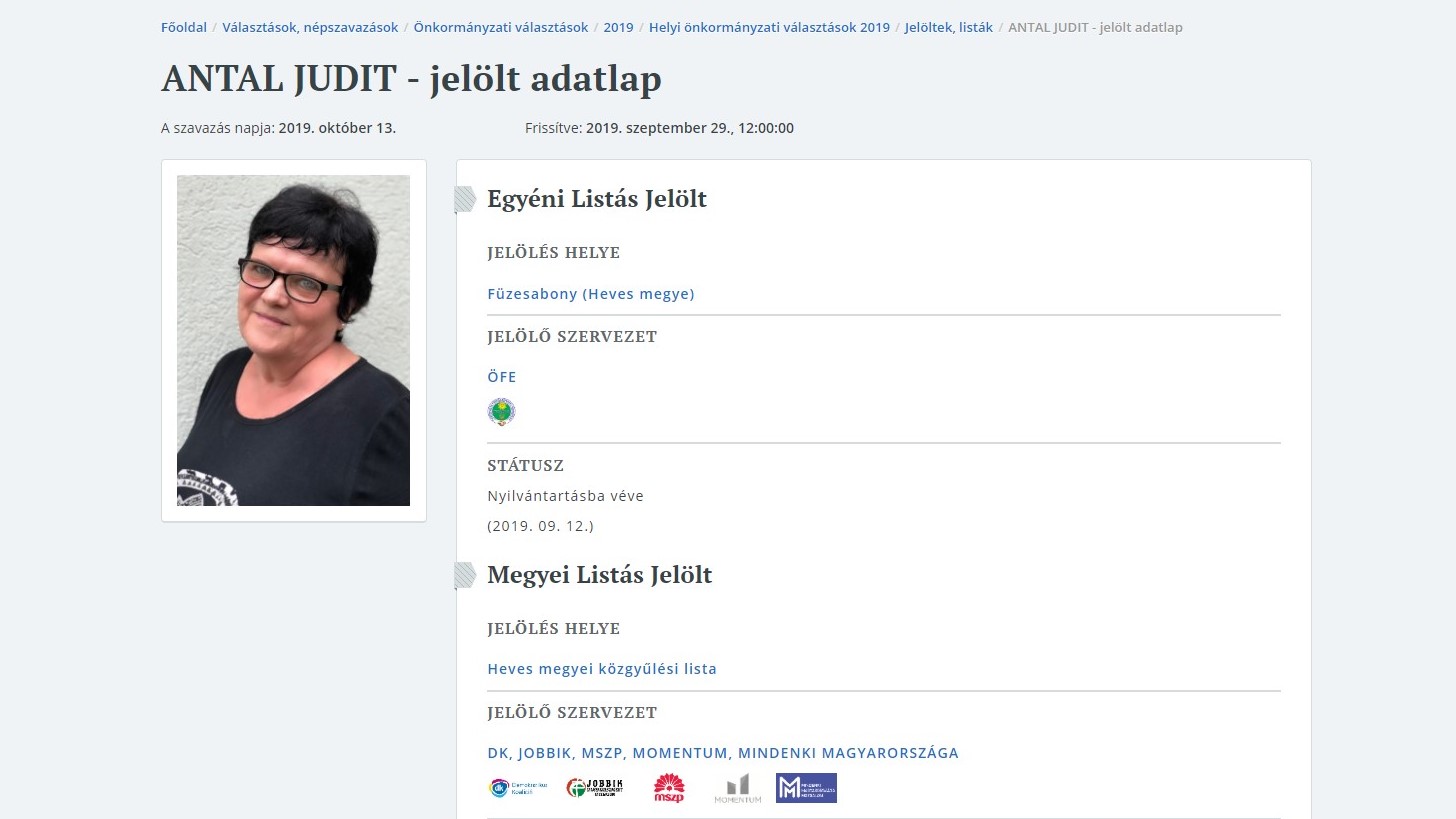Click the Jobbik party logo
The width and height of the screenshot is (1456, 819).
click(594, 788)
